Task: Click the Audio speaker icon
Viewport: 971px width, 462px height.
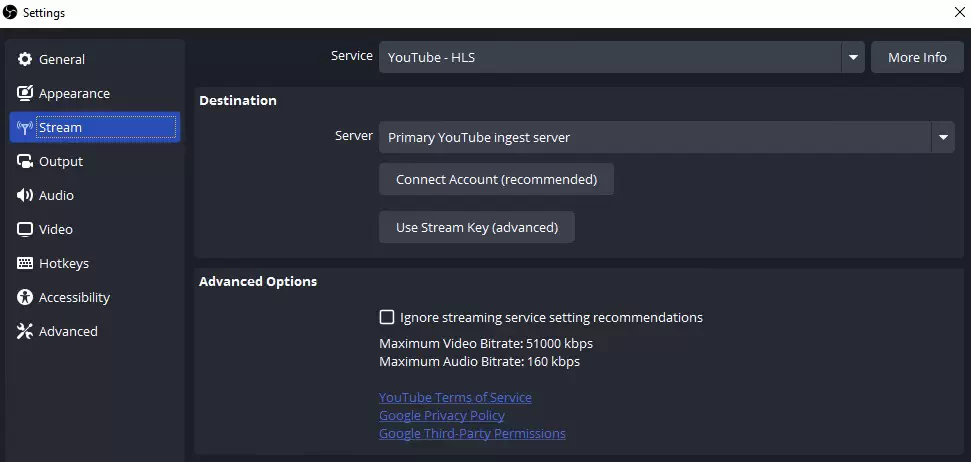Action: pos(25,196)
